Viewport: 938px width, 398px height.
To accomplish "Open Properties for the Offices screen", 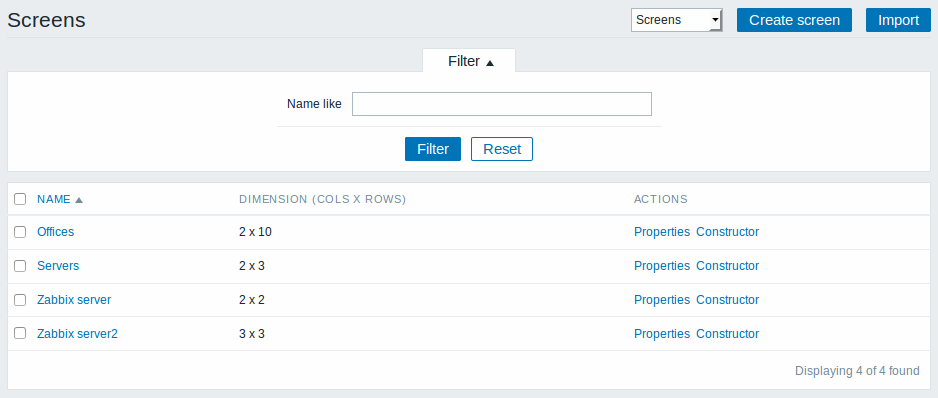I will [662, 232].
